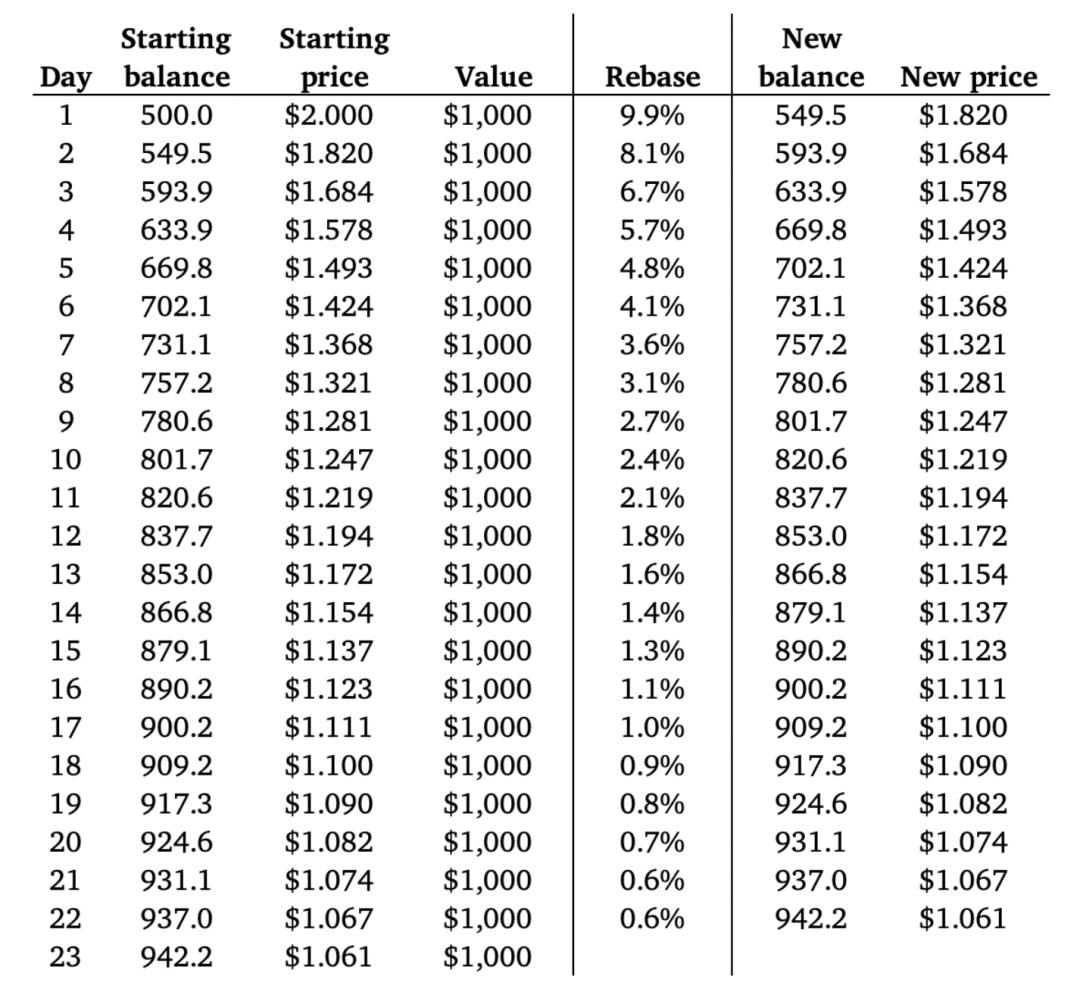Click the $1.100 starting price cell
1080x998 pixels.
(329, 765)
